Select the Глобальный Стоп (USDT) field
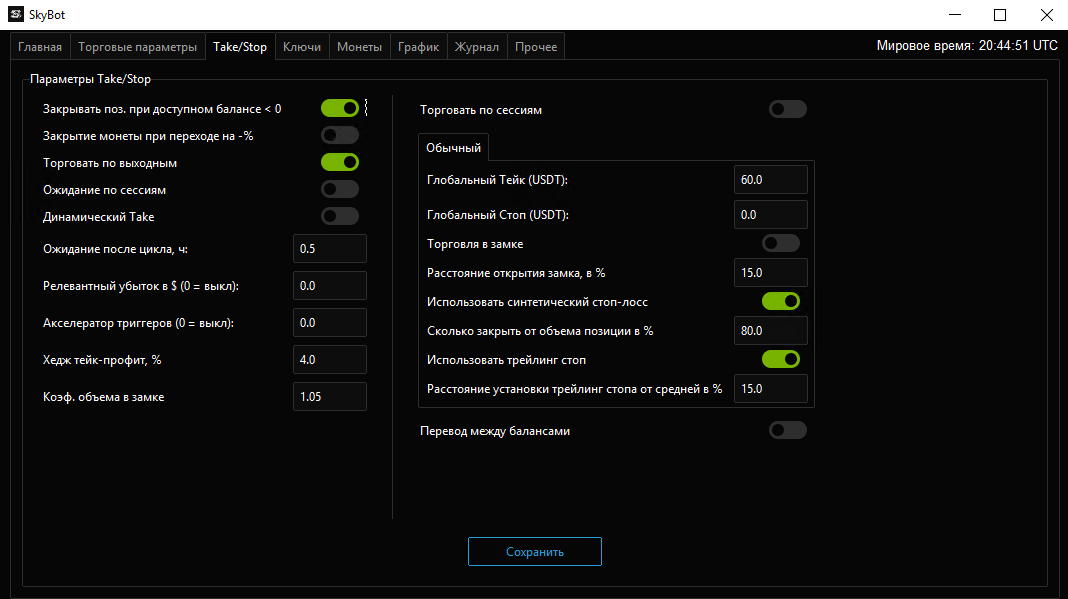The width and height of the screenshot is (1068, 599). [771, 215]
